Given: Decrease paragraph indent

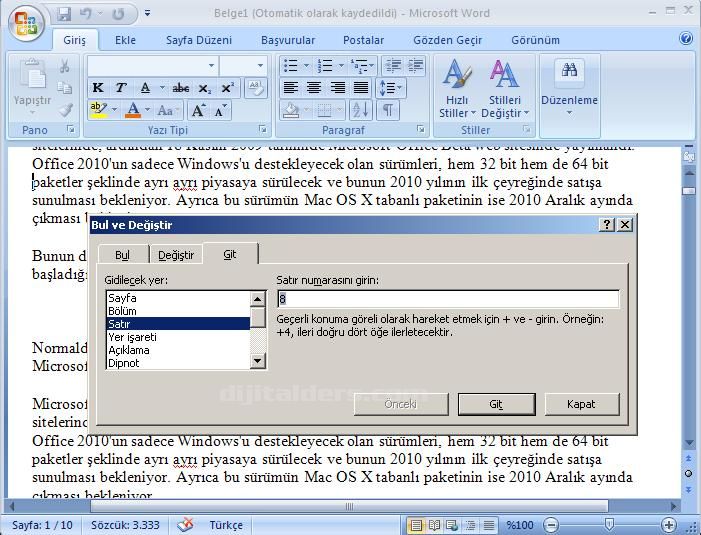Looking at the screenshot, I should (x=393, y=66).
